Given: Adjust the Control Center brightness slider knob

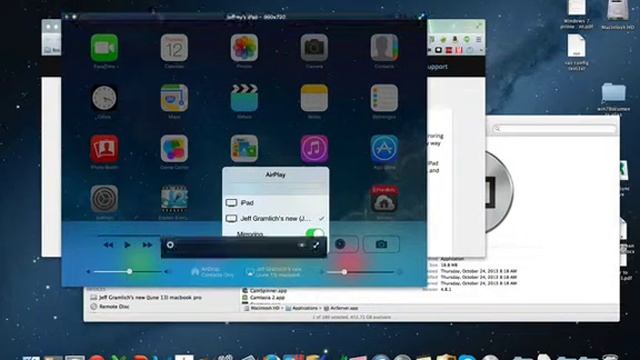Looking at the screenshot, I should tap(344, 272).
